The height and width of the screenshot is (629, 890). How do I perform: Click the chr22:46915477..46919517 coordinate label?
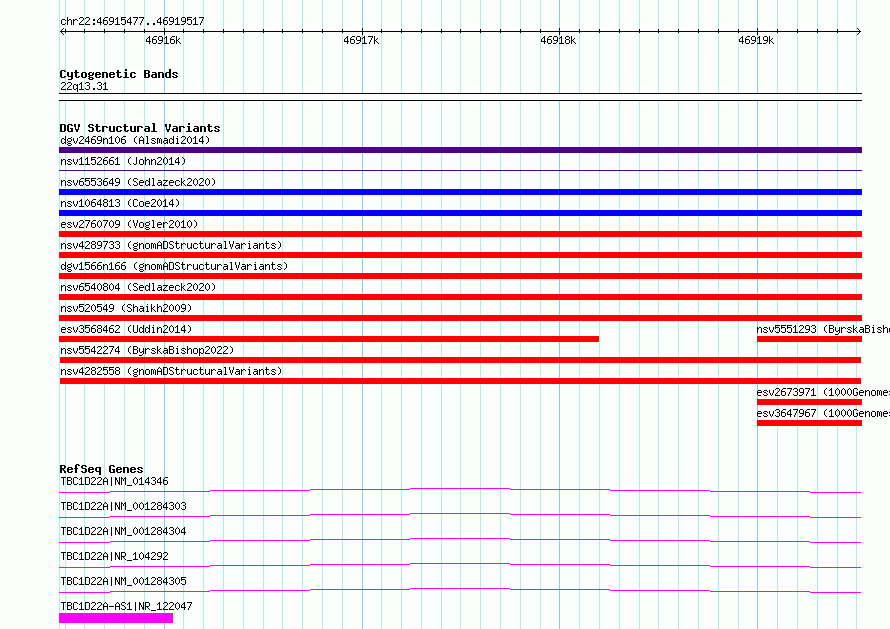132,21
